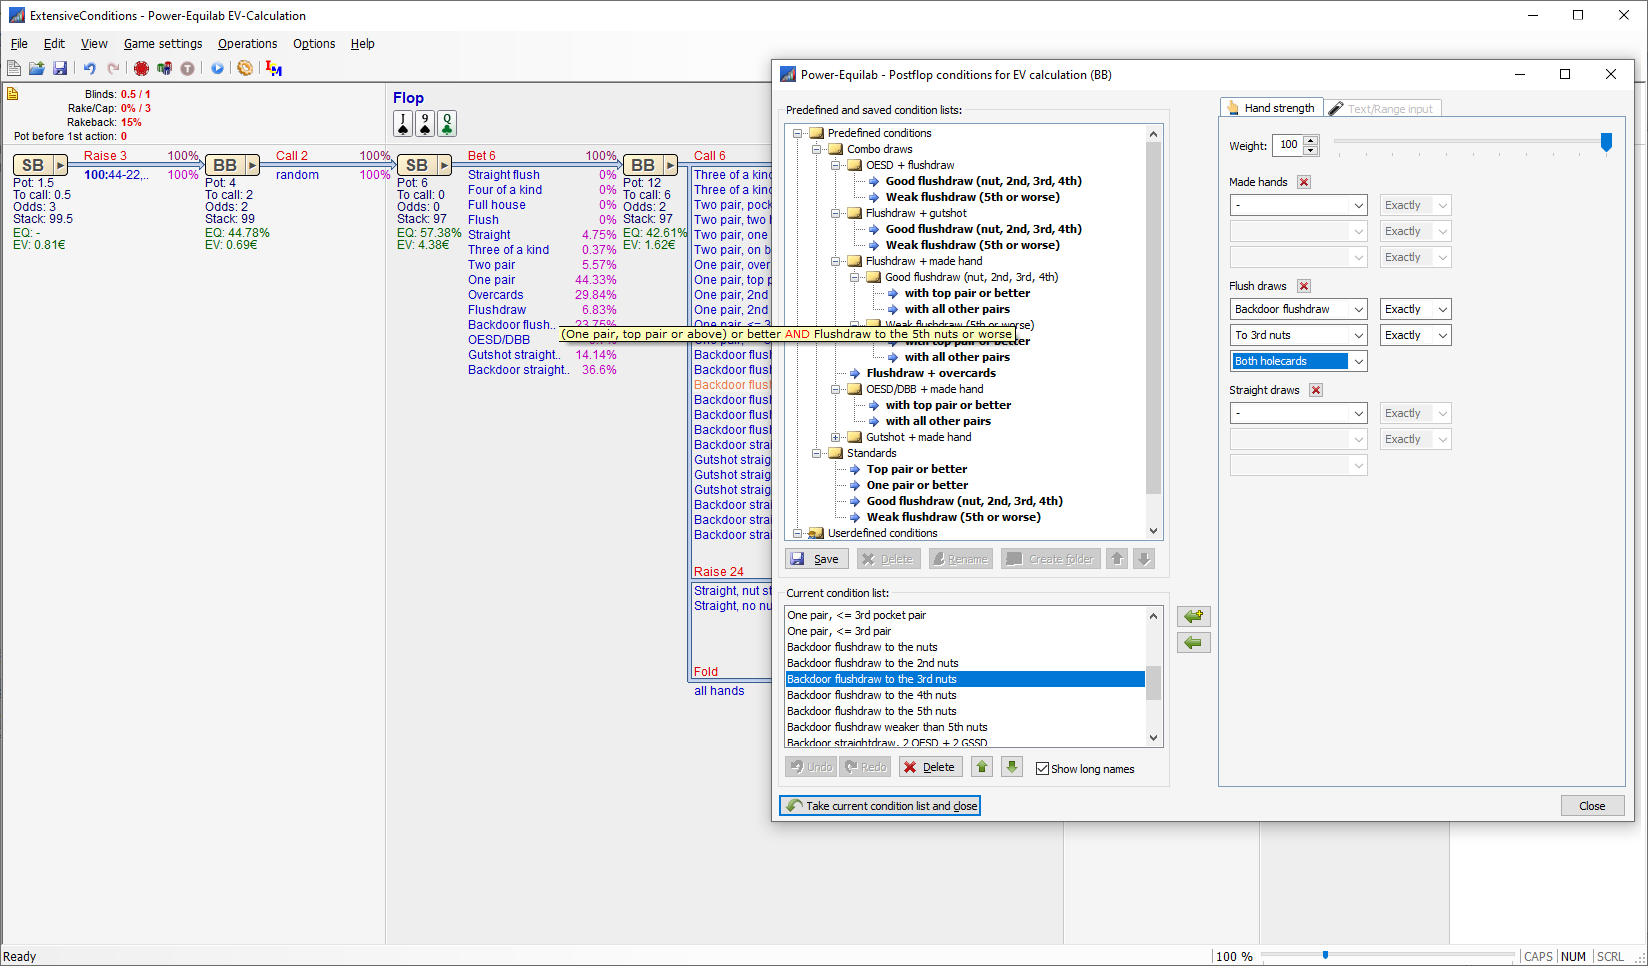The image size is (1648, 966).
Task: Open the Both holecards dropdown
Action: (1298, 361)
